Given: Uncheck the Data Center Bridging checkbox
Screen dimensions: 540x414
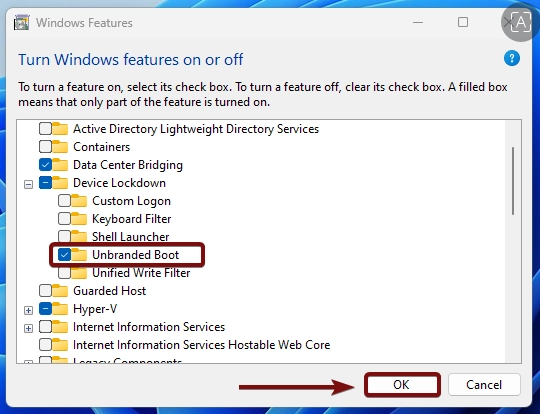Looking at the screenshot, I should click(45, 165).
